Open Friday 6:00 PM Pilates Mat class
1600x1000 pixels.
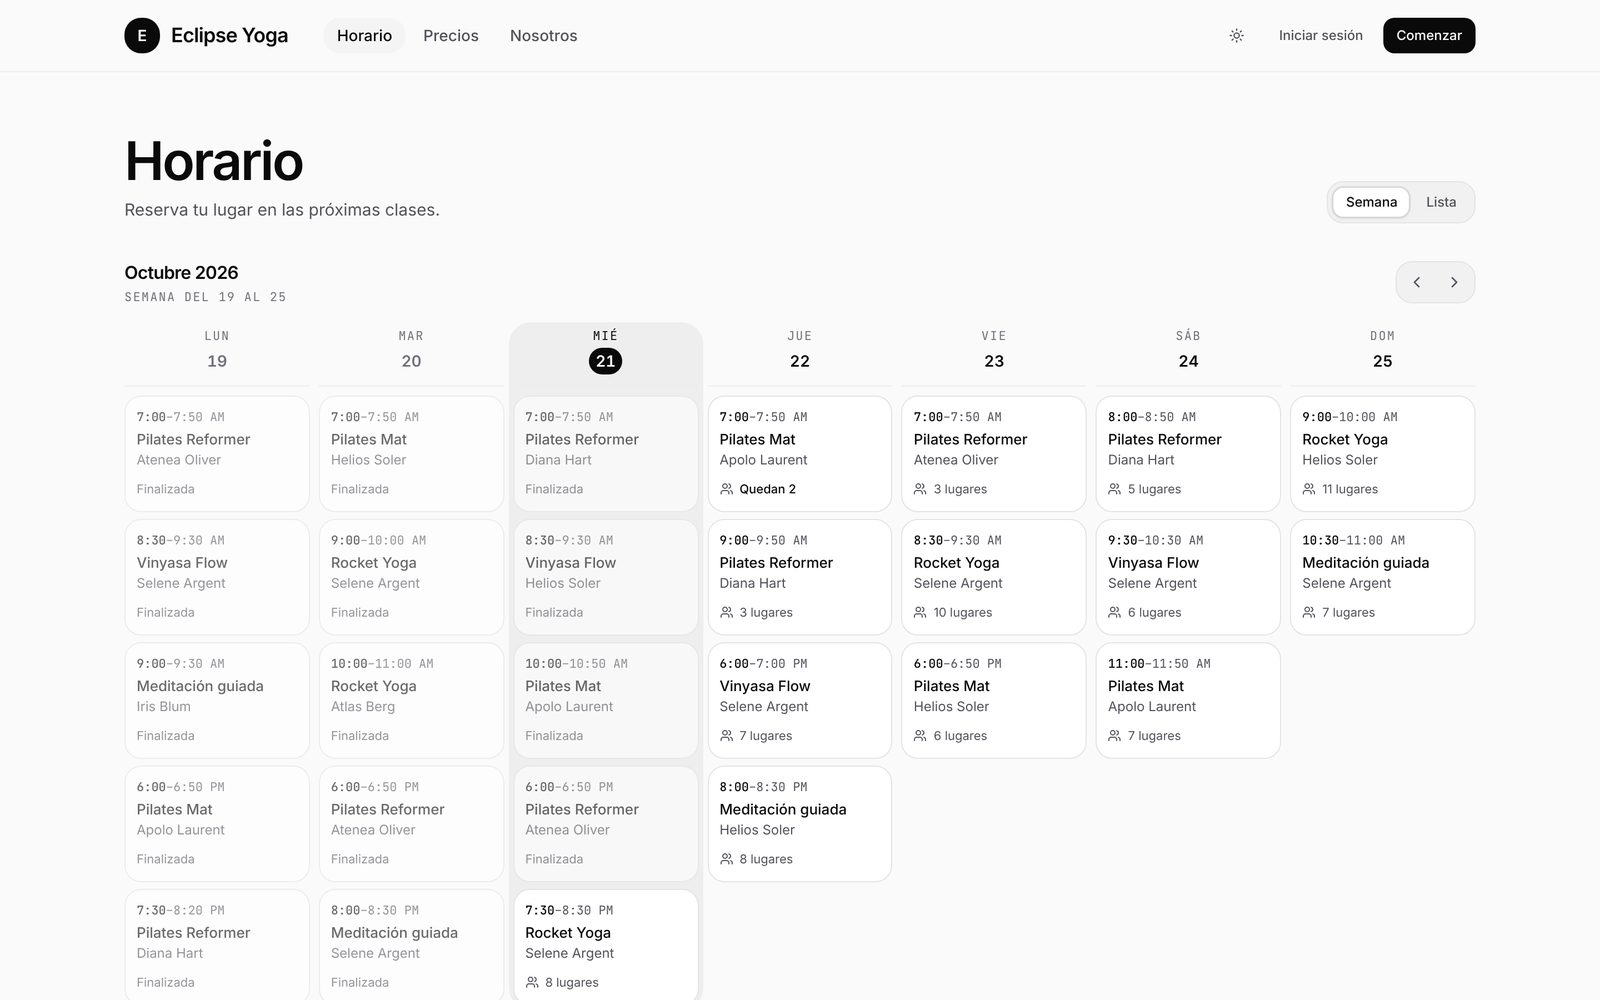pyautogui.click(x=994, y=700)
